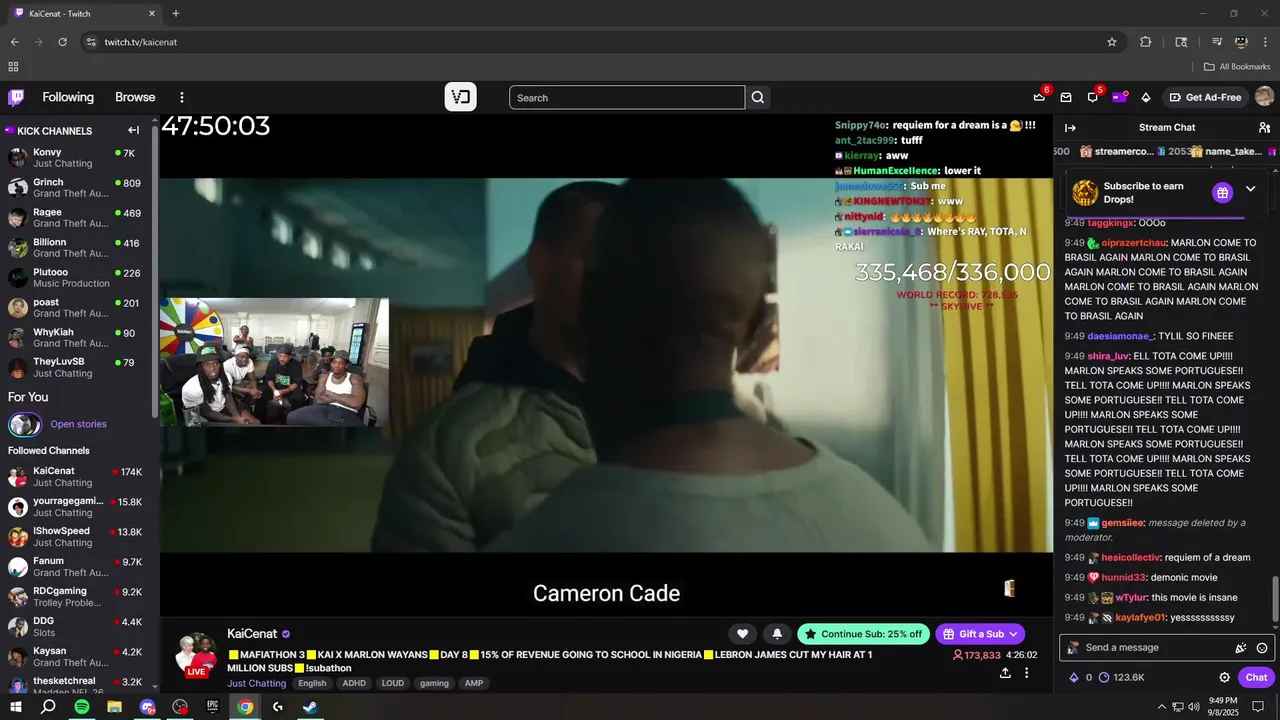Screen dimensions: 1280x720
Task: Open Chrome apps grid shortcut
Action: [x=13, y=67]
